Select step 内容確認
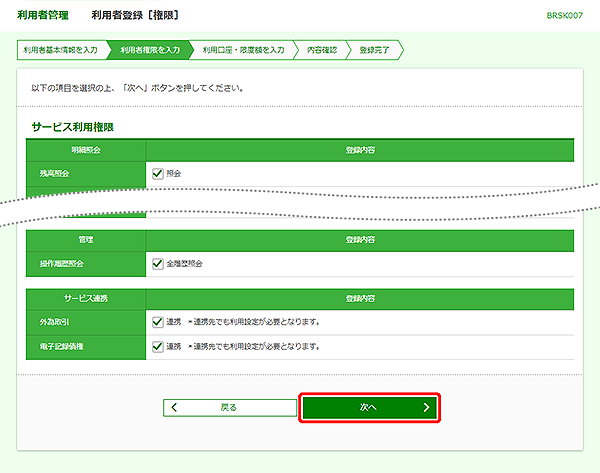This screenshot has width=600, height=473. [322, 50]
